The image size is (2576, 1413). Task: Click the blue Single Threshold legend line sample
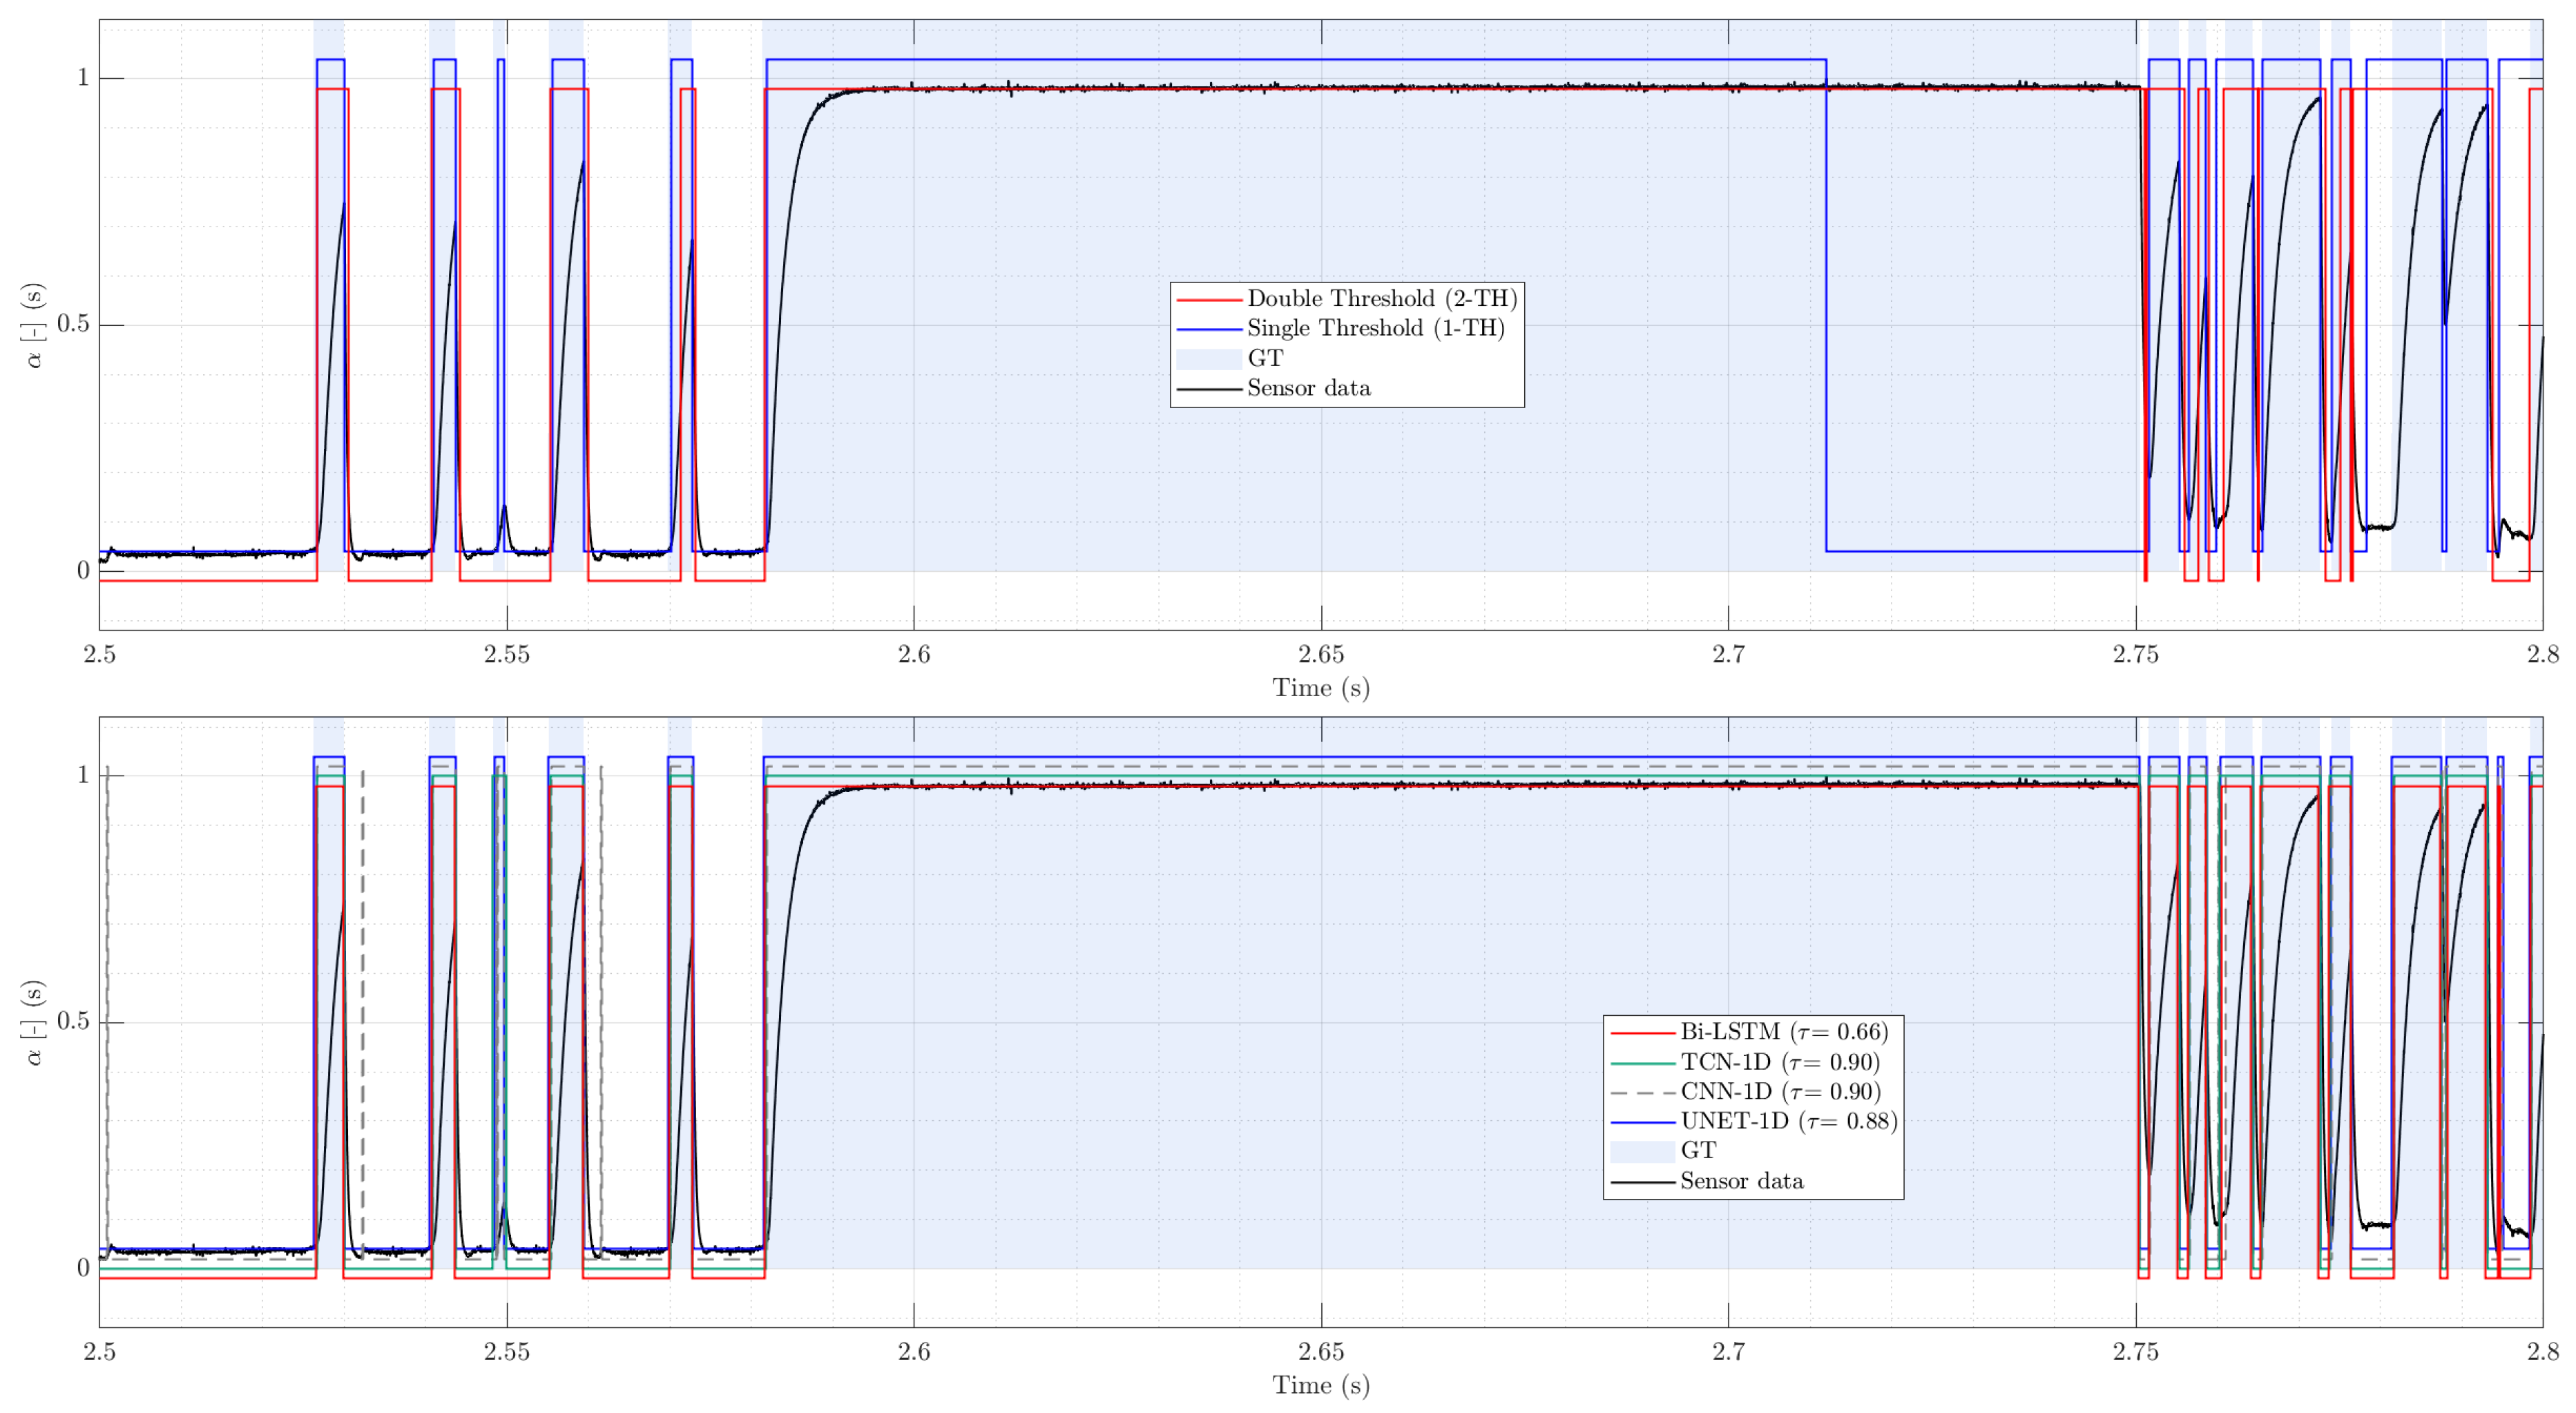1209,329
